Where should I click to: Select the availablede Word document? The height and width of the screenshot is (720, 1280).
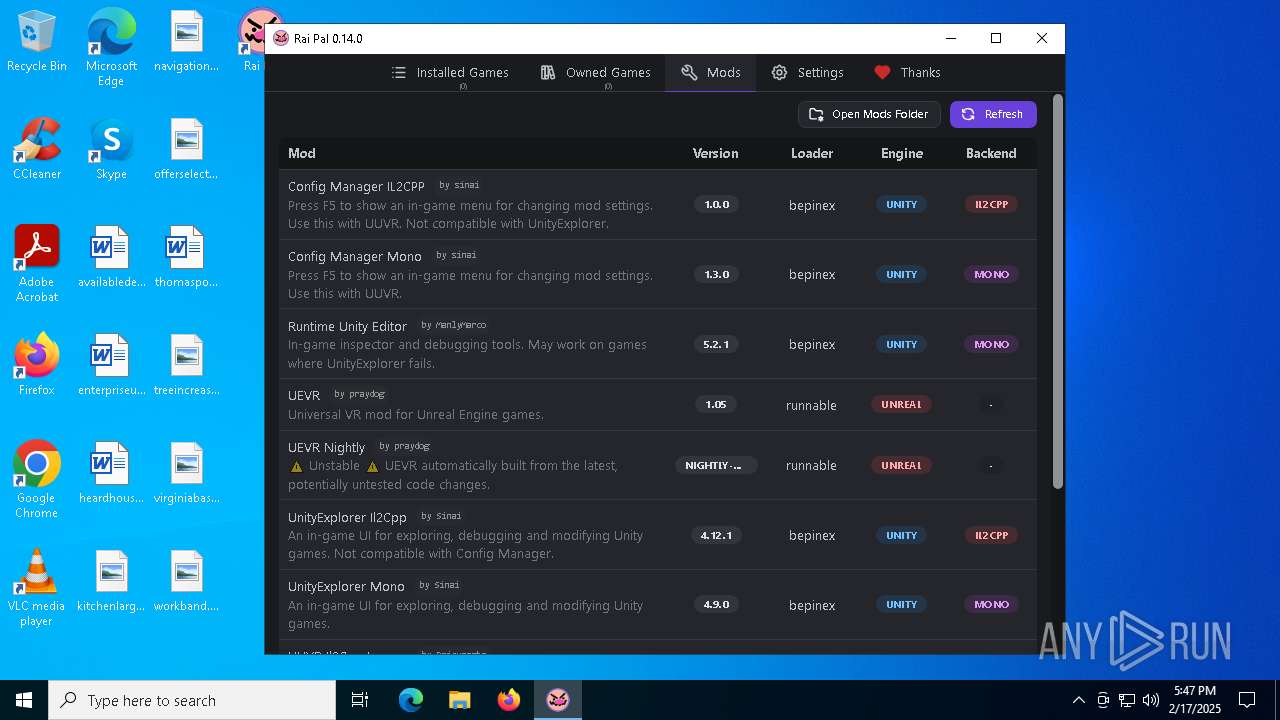click(111, 258)
